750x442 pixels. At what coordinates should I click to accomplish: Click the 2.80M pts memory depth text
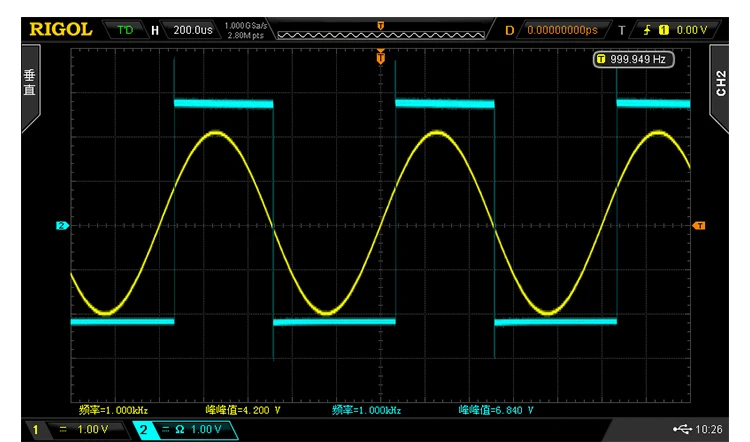click(246, 35)
